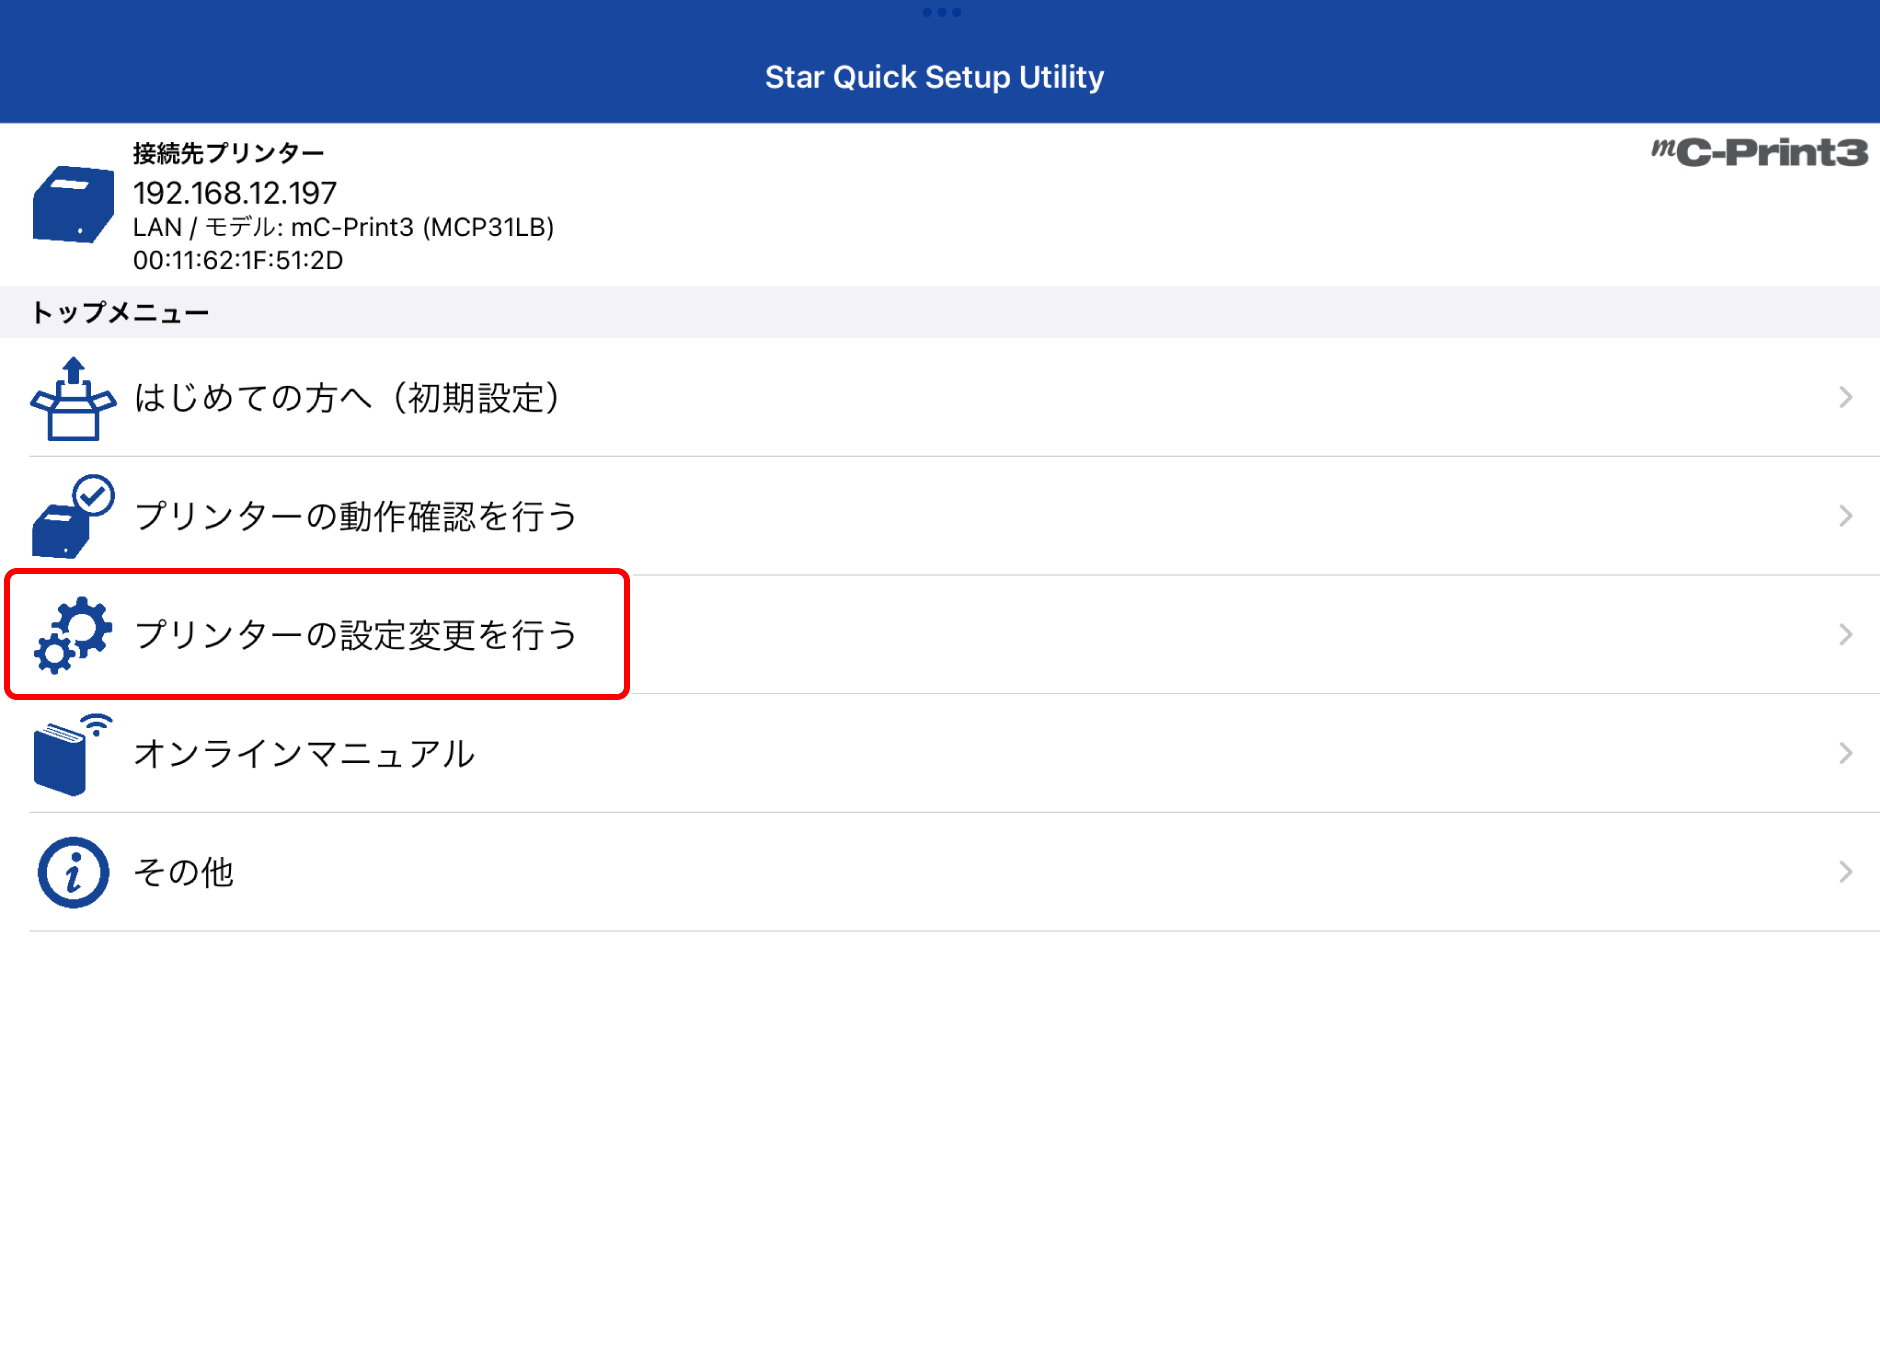This screenshot has height=1368, width=1880.
Task: Select the その他 text label
Action: pyautogui.click(x=184, y=872)
